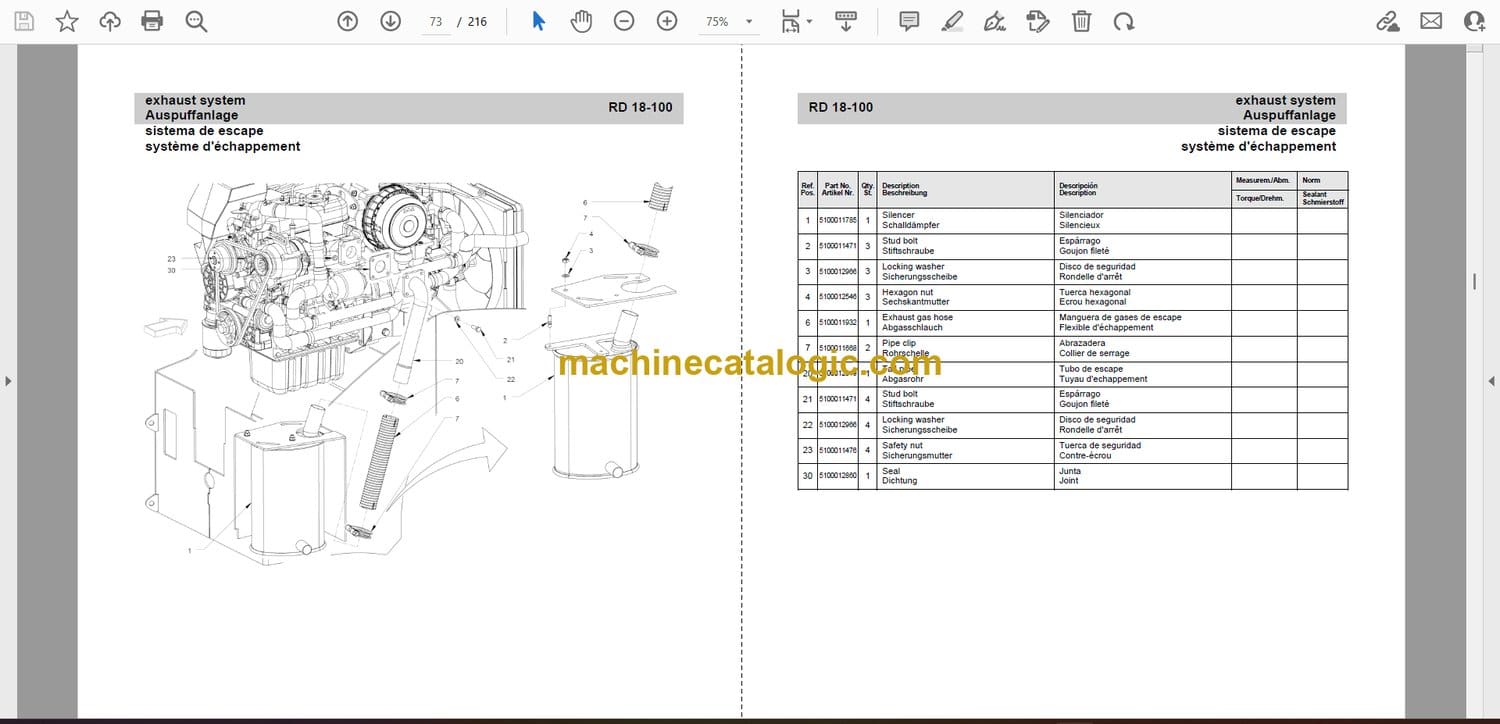Zoom in with the plus icon

point(667,21)
